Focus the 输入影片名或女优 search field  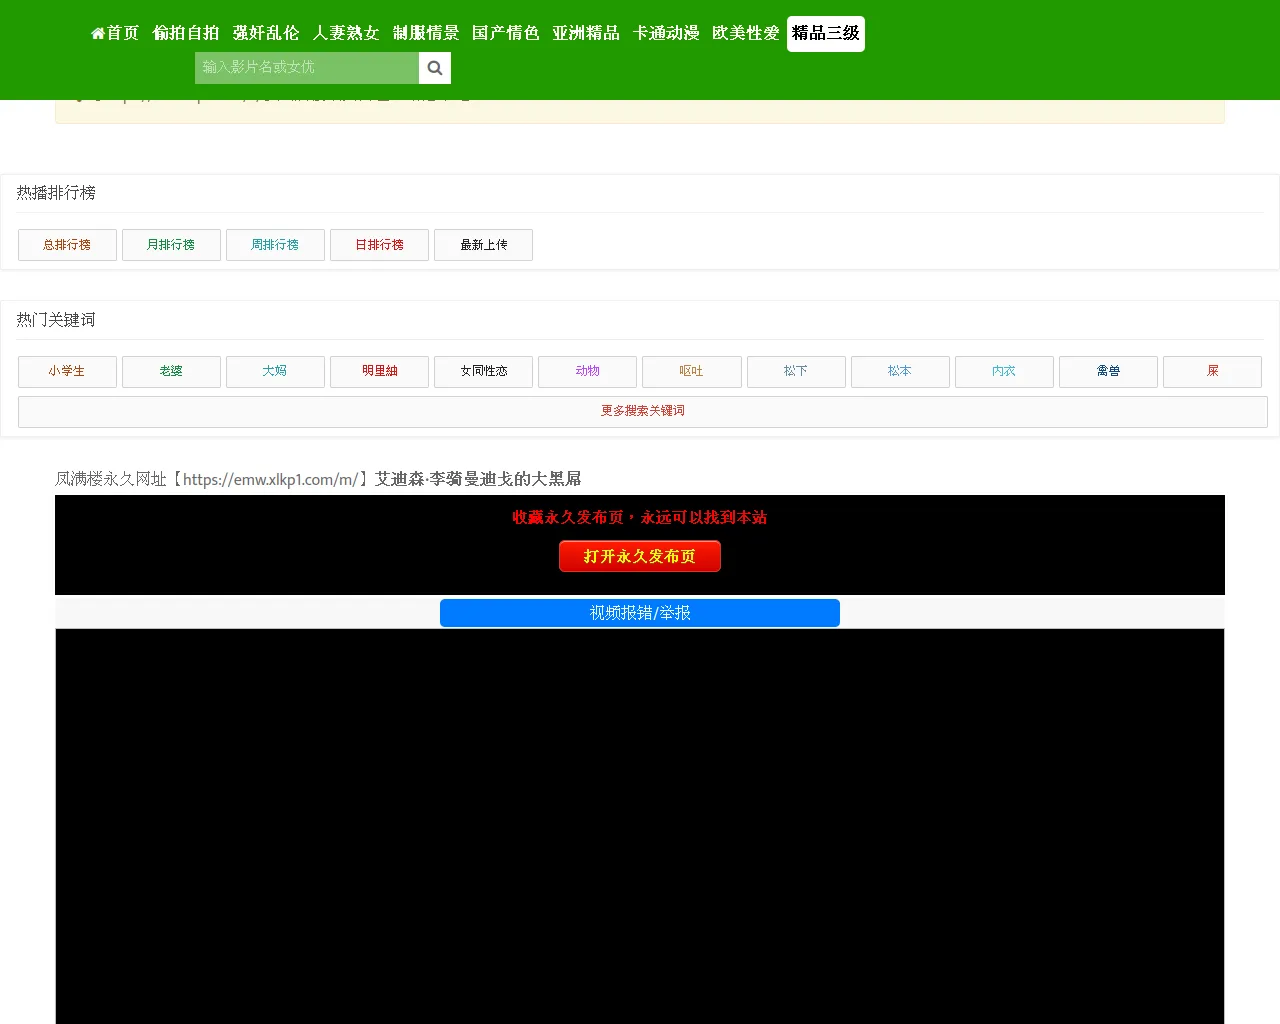307,68
